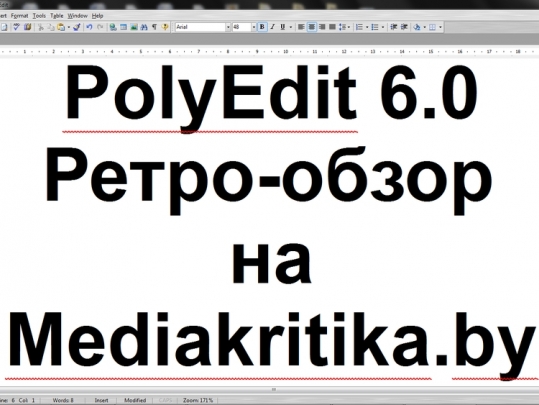Click the line spacing icon
The width and height of the screenshot is (539, 405).
tap(342, 27)
